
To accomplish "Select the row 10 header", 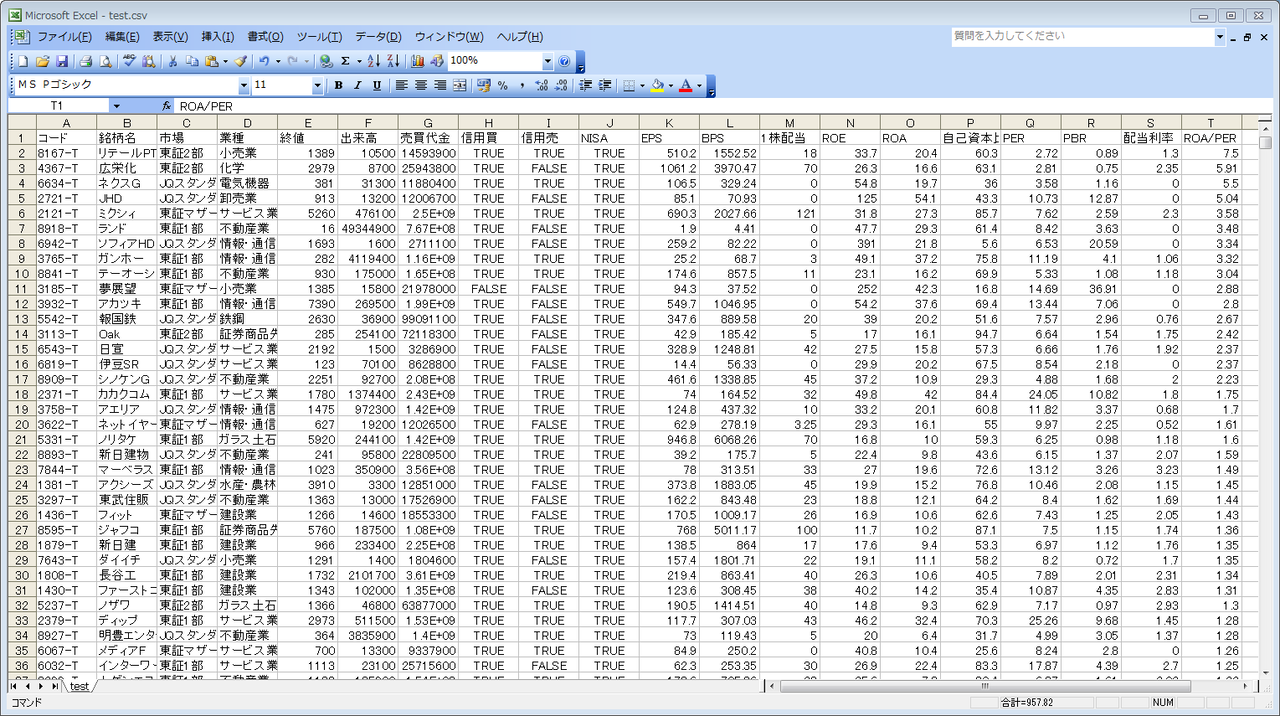I will 21,274.
